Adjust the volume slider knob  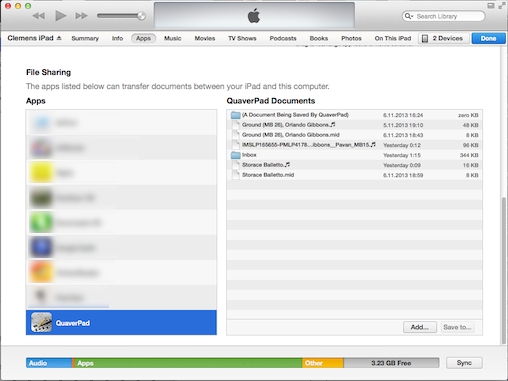[x=141, y=16]
